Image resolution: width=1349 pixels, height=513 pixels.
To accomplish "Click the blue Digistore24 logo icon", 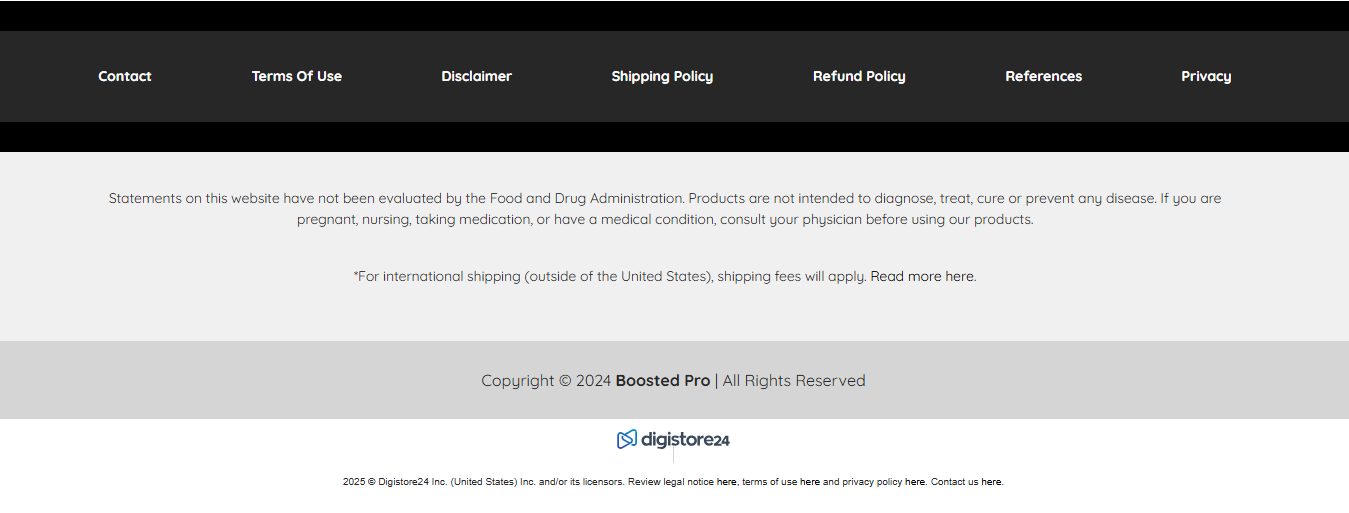I will [x=627, y=439].
